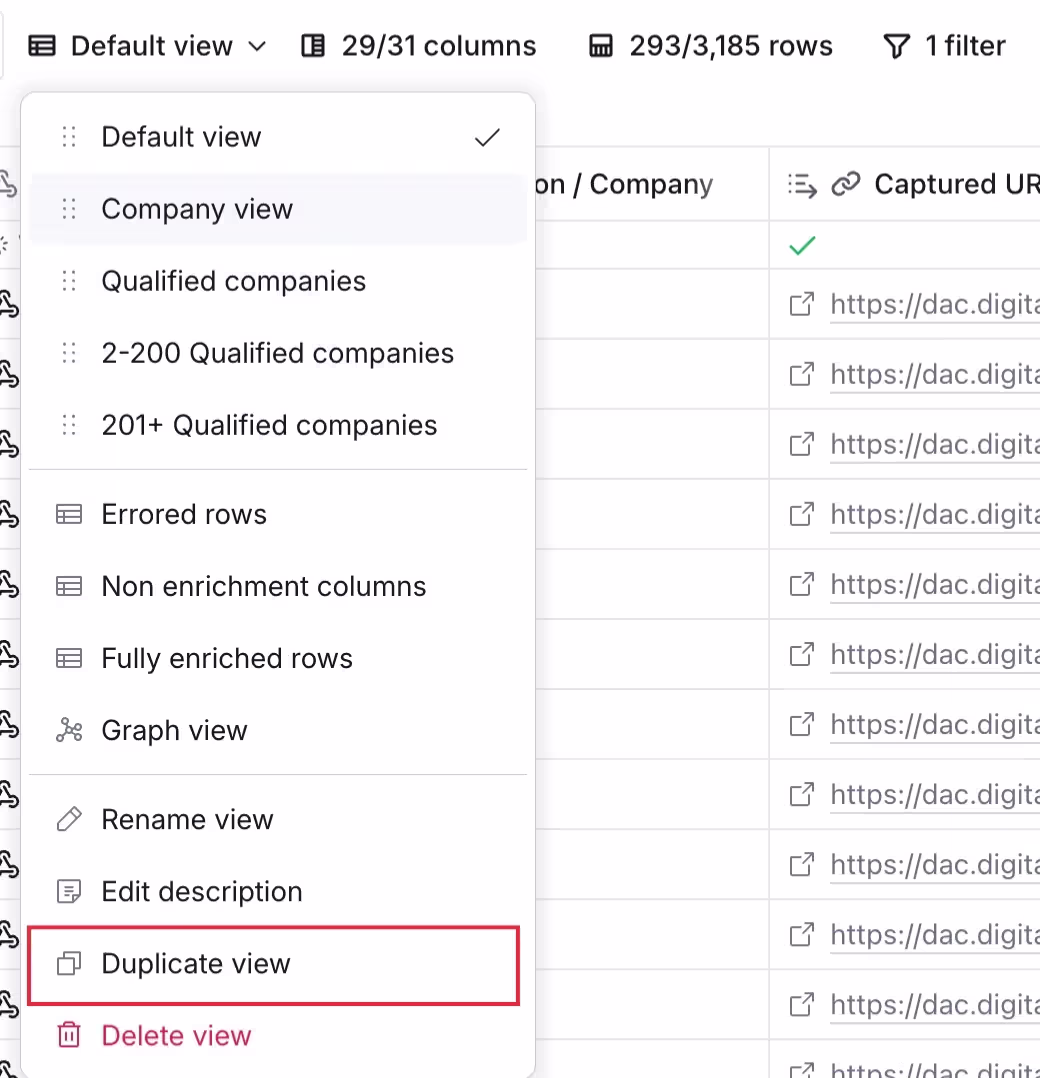Click the drag handle for Qualified companies
This screenshot has width=1040, height=1078.
[69, 281]
